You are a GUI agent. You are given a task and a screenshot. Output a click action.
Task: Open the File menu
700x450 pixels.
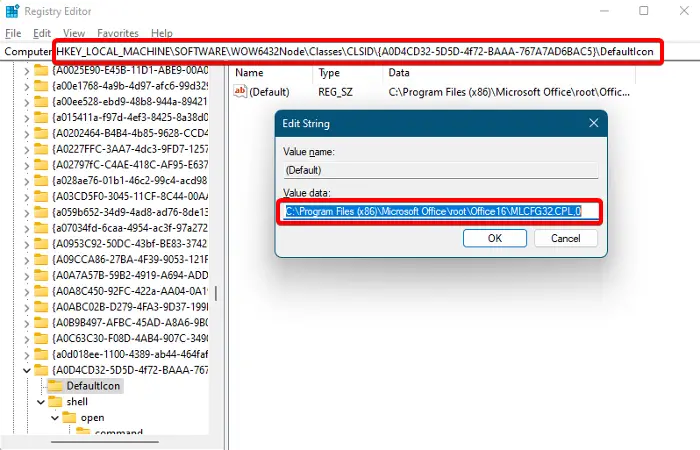[x=13, y=33]
